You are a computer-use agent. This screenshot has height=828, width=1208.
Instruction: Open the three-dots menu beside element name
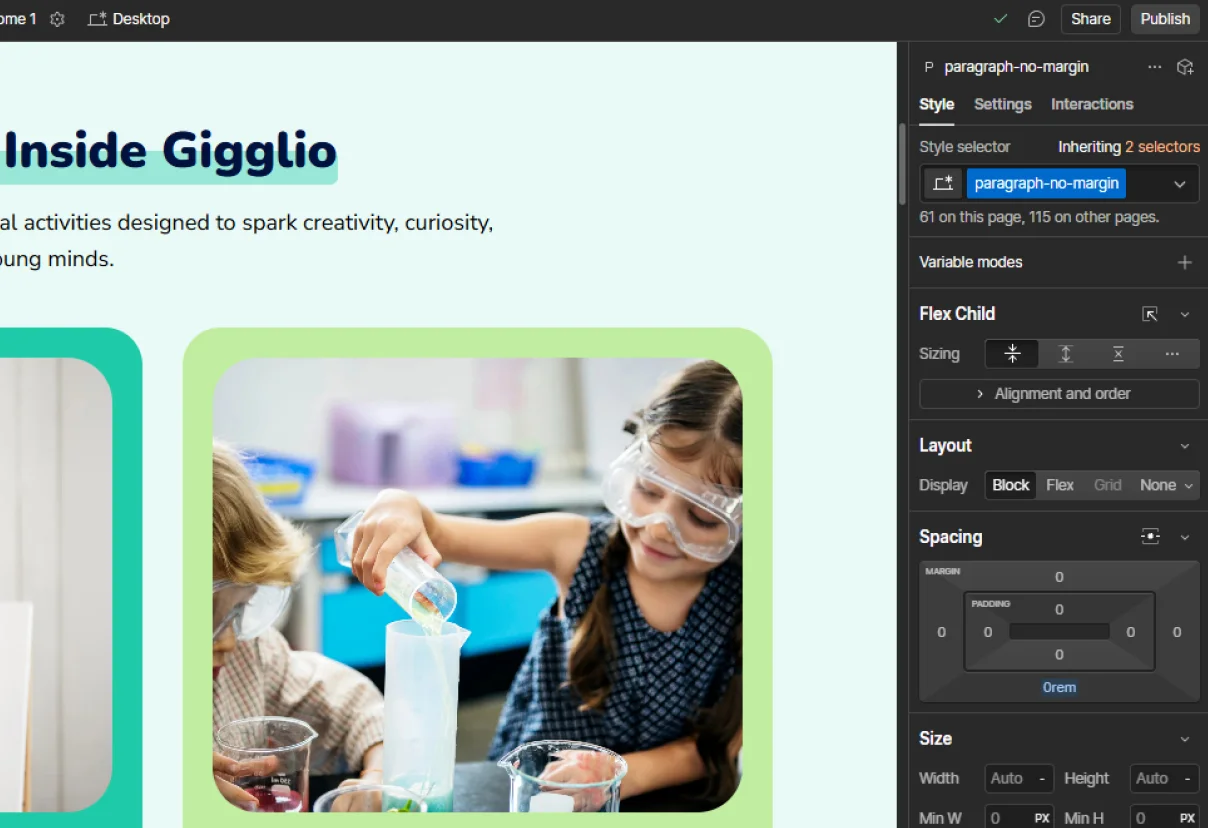point(1155,67)
